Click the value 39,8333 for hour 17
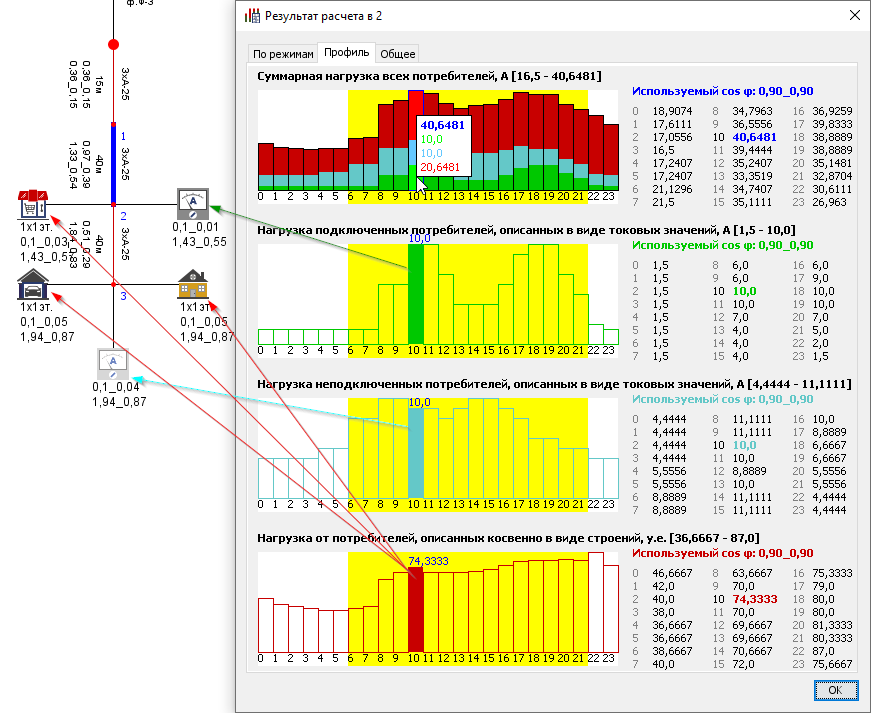871x713 pixels. pos(832,124)
